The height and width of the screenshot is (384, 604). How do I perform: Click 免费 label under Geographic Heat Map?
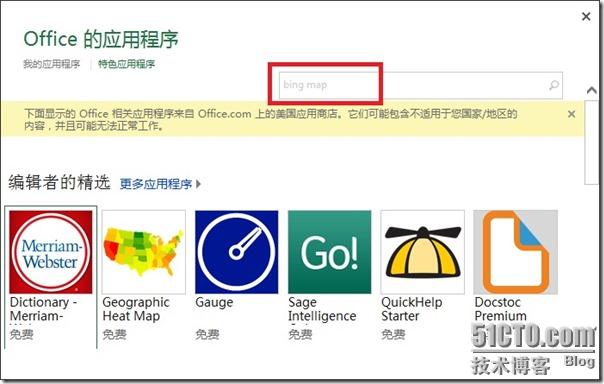114,334
